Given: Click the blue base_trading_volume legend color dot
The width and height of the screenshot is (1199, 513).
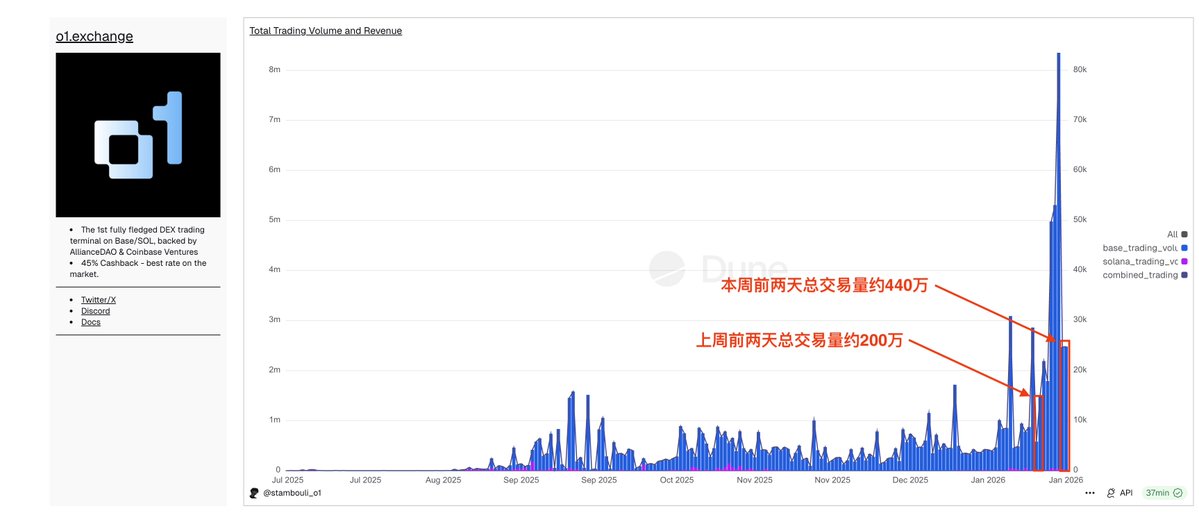Looking at the screenshot, I should click(x=1184, y=247).
